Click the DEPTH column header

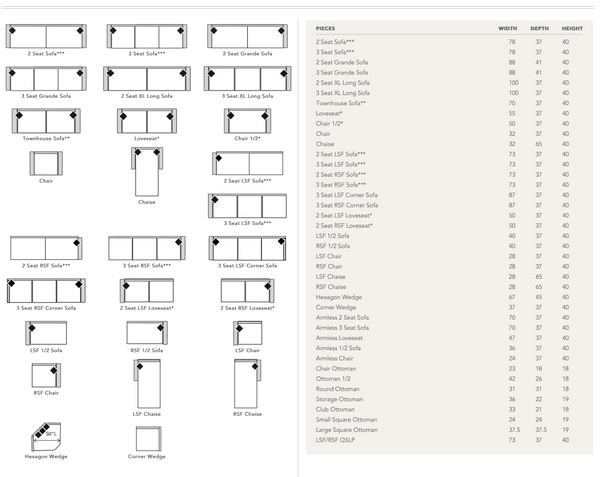coord(537,28)
